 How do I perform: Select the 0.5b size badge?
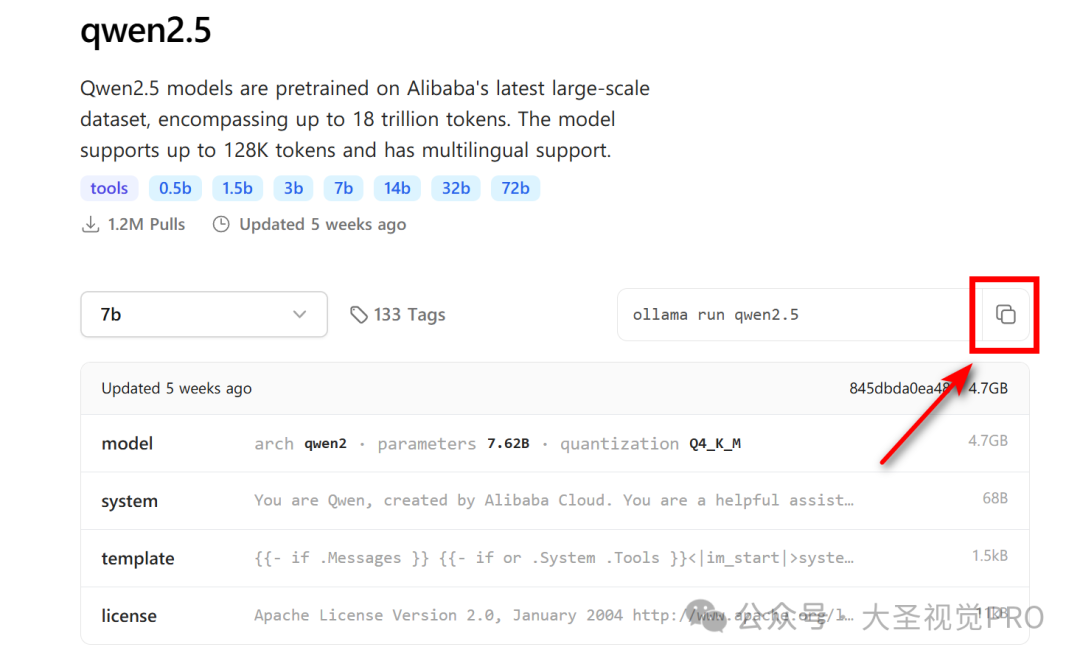click(175, 188)
